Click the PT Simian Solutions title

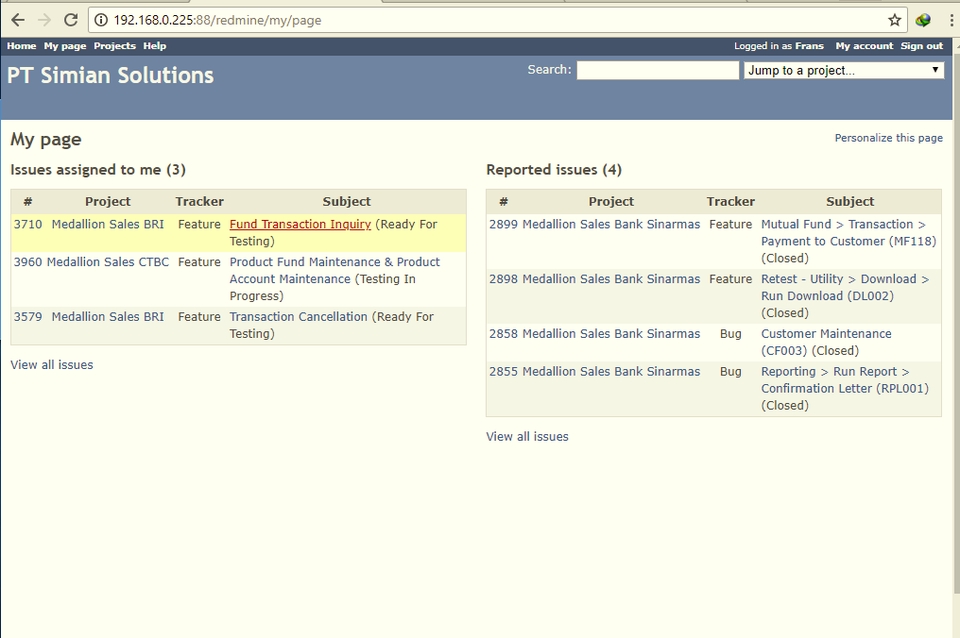click(x=110, y=75)
